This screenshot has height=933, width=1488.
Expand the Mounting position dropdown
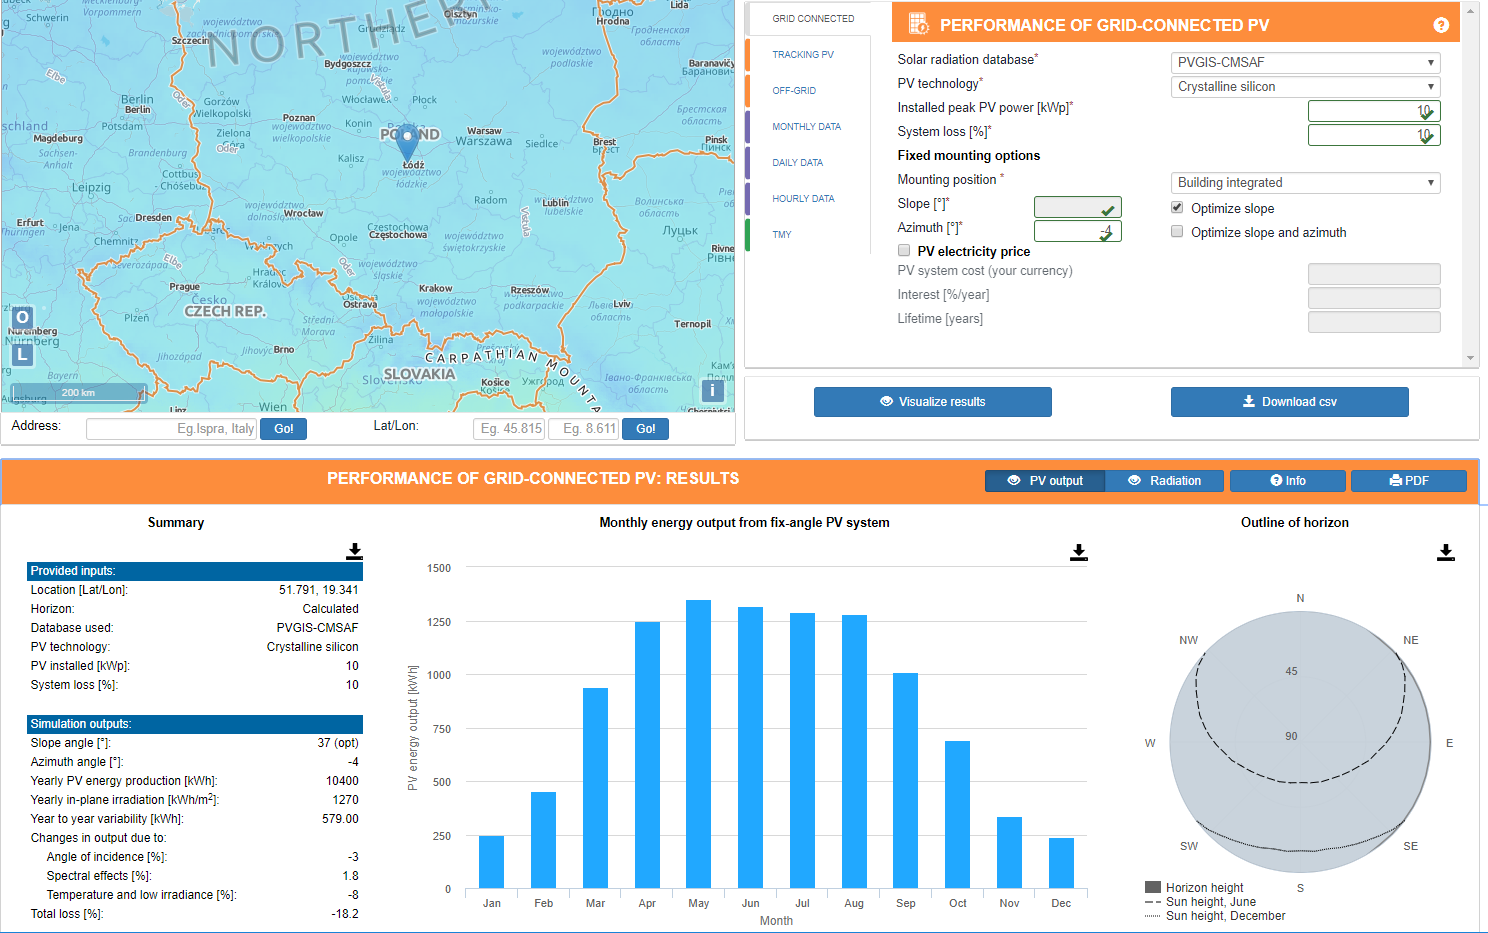click(1305, 183)
